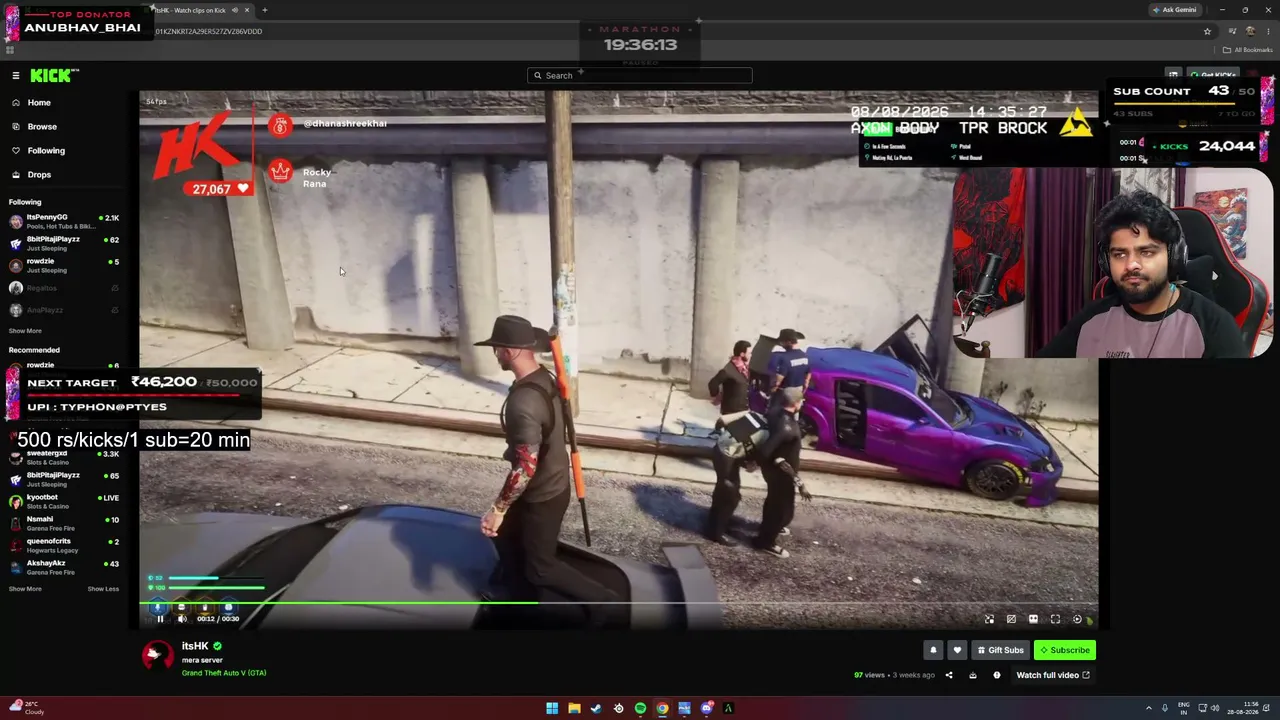The height and width of the screenshot is (720, 1280).
Task: Open Discord from the taskbar
Action: pos(706,709)
